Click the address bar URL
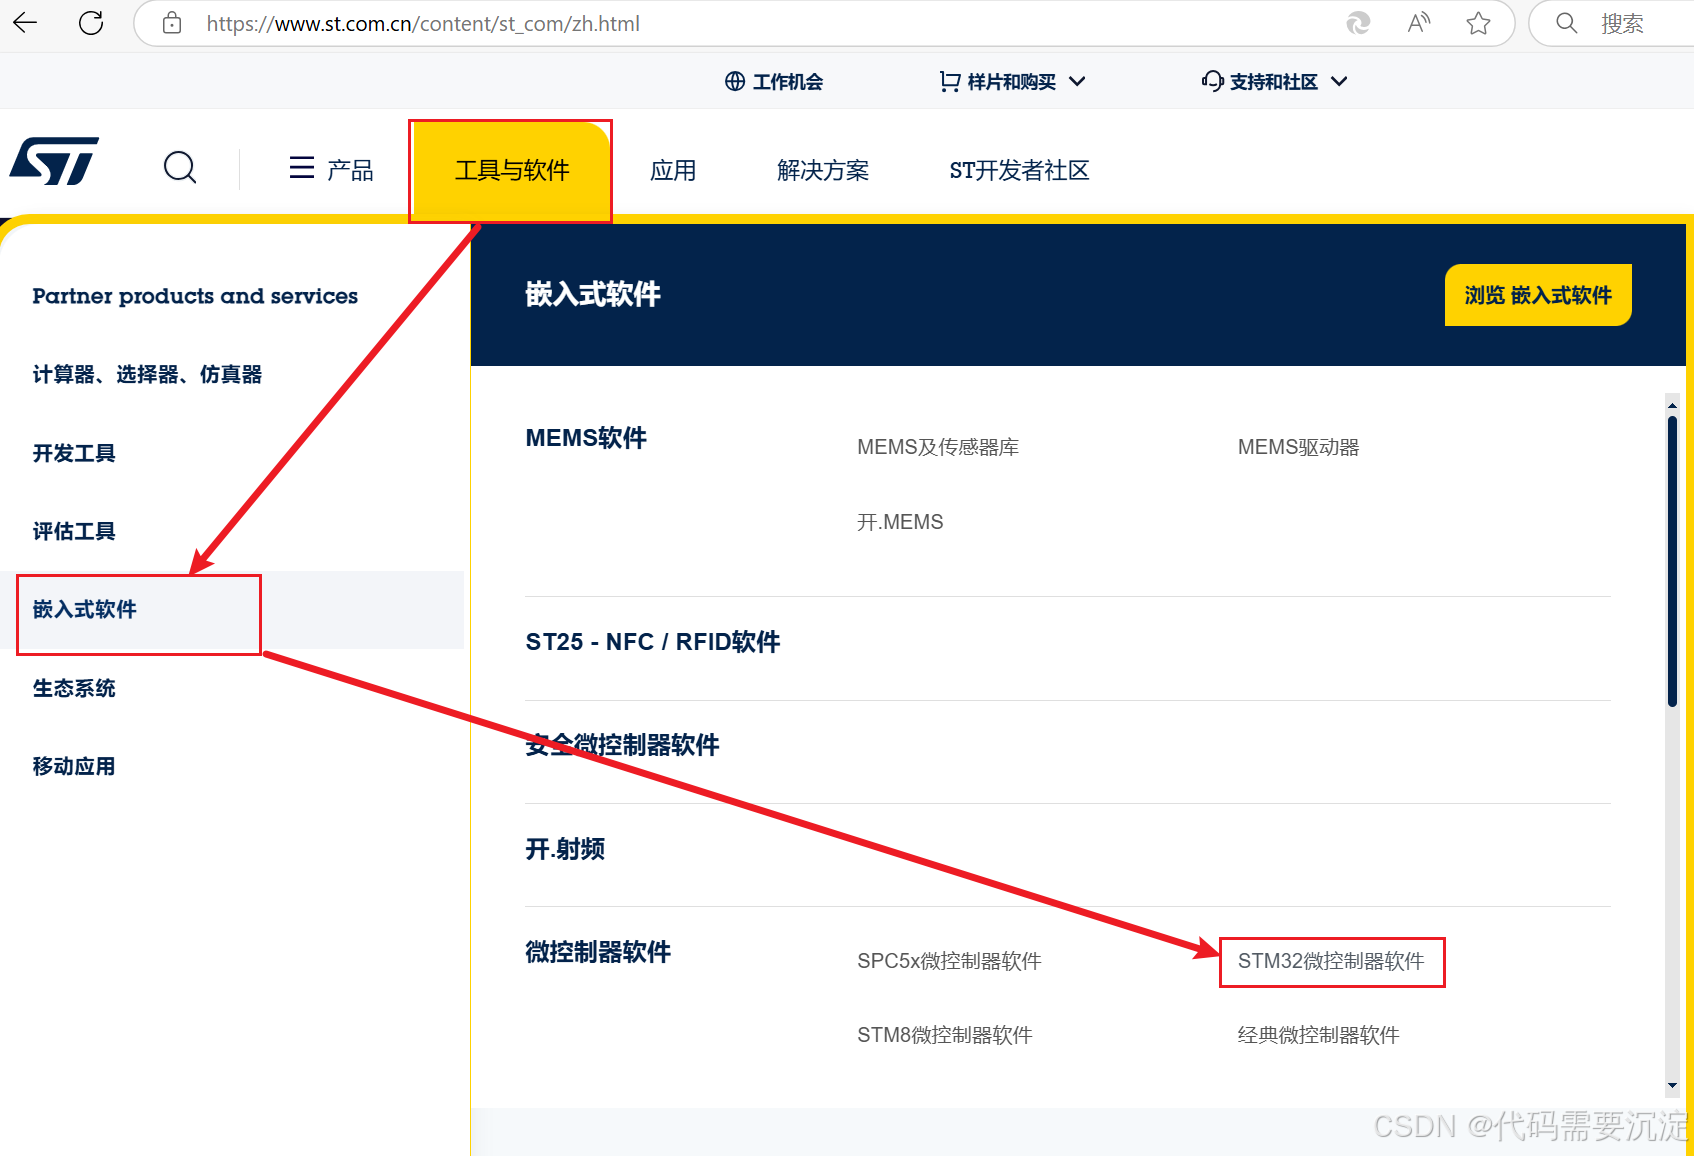 coord(423,24)
